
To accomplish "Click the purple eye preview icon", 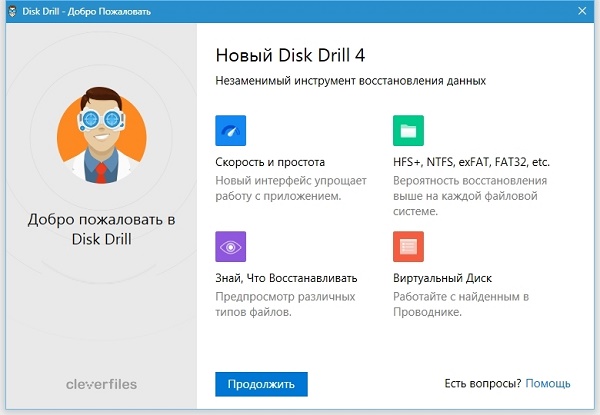I will click(x=230, y=247).
